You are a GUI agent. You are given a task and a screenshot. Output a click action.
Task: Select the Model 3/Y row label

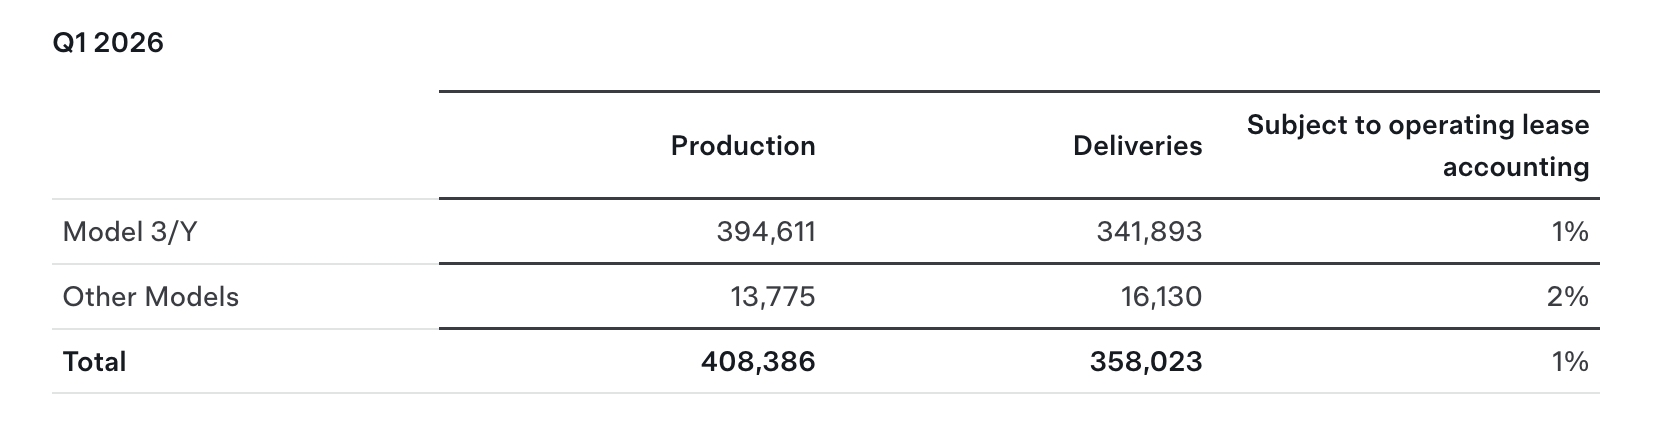[130, 232]
